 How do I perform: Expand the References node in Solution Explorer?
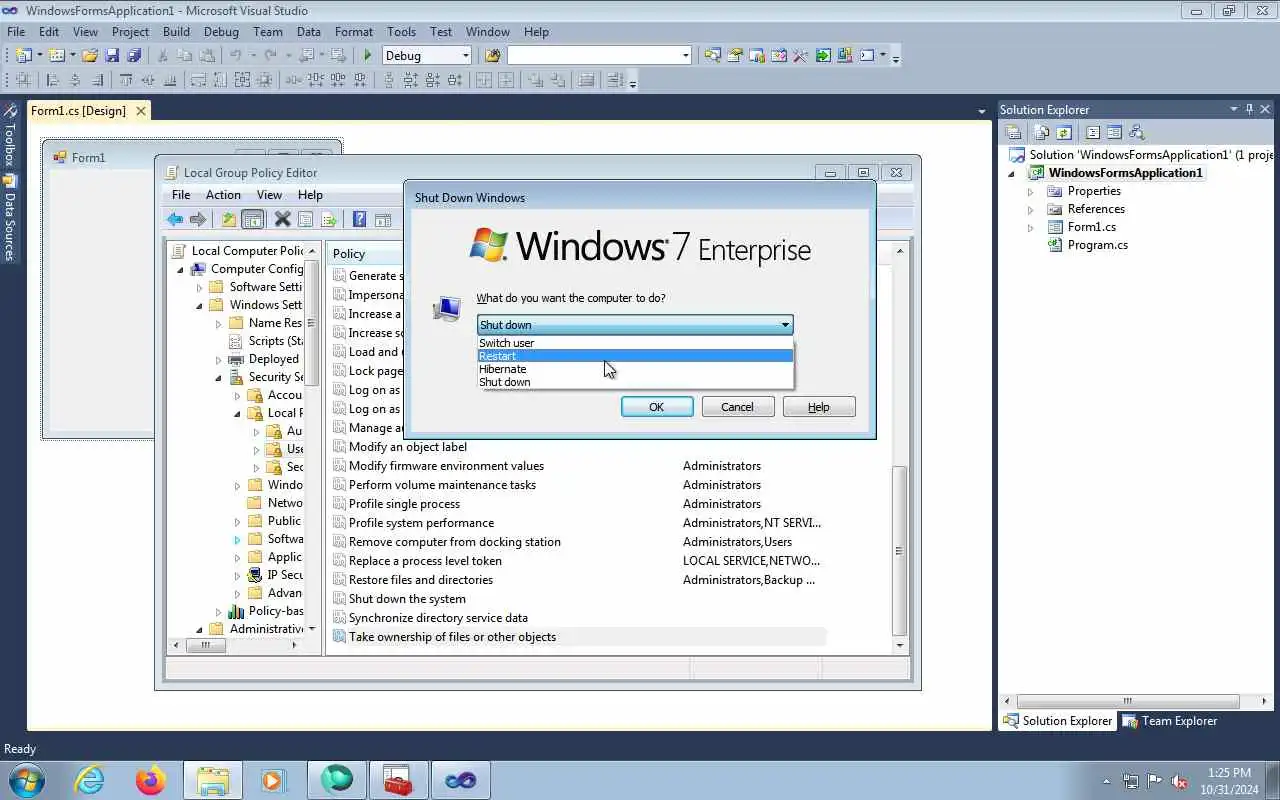point(1031,209)
